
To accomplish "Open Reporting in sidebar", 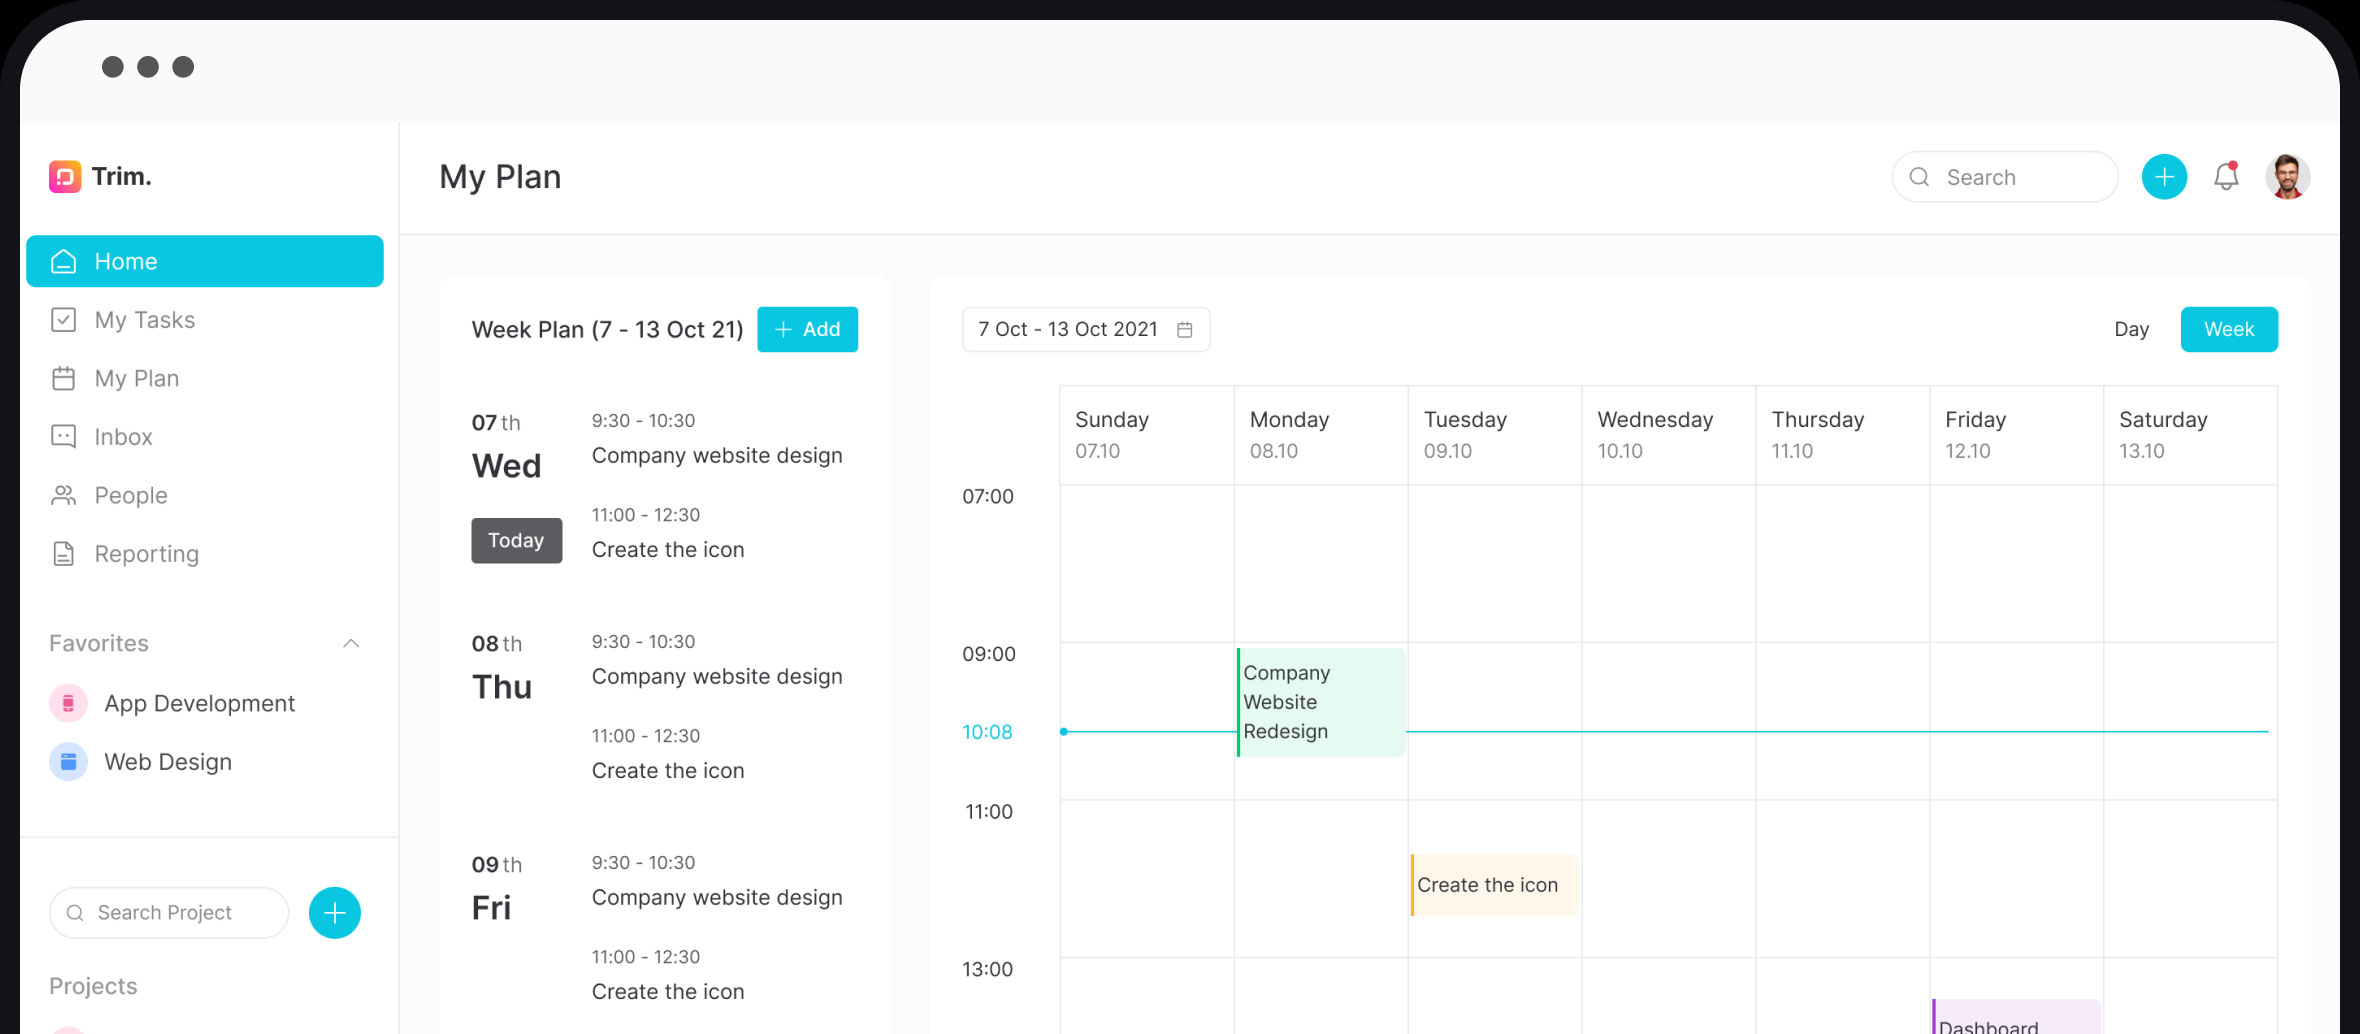I will point(146,554).
